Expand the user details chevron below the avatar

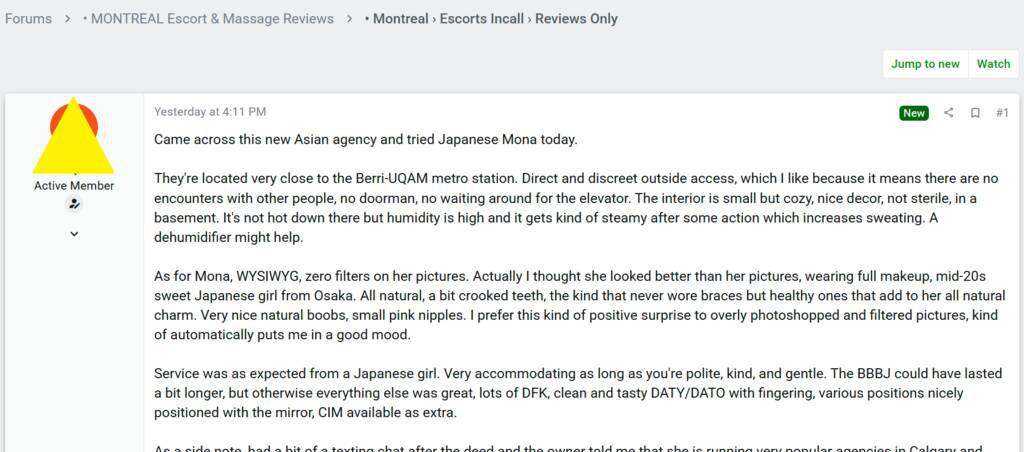[74, 234]
